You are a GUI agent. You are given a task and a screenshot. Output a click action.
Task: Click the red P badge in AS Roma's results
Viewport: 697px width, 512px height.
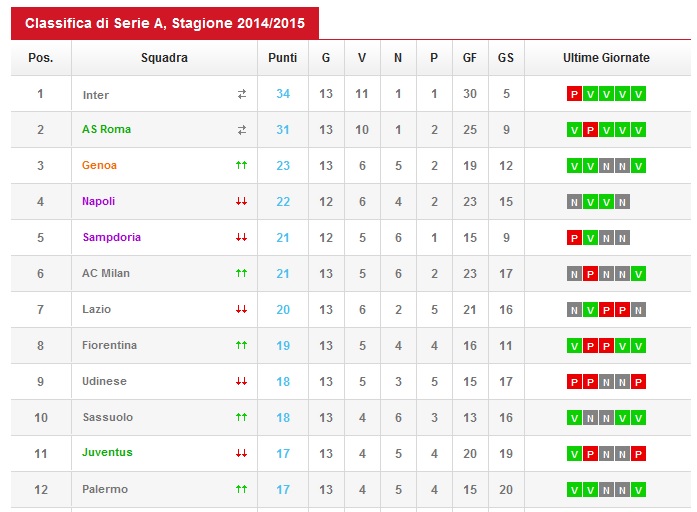(x=590, y=130)
